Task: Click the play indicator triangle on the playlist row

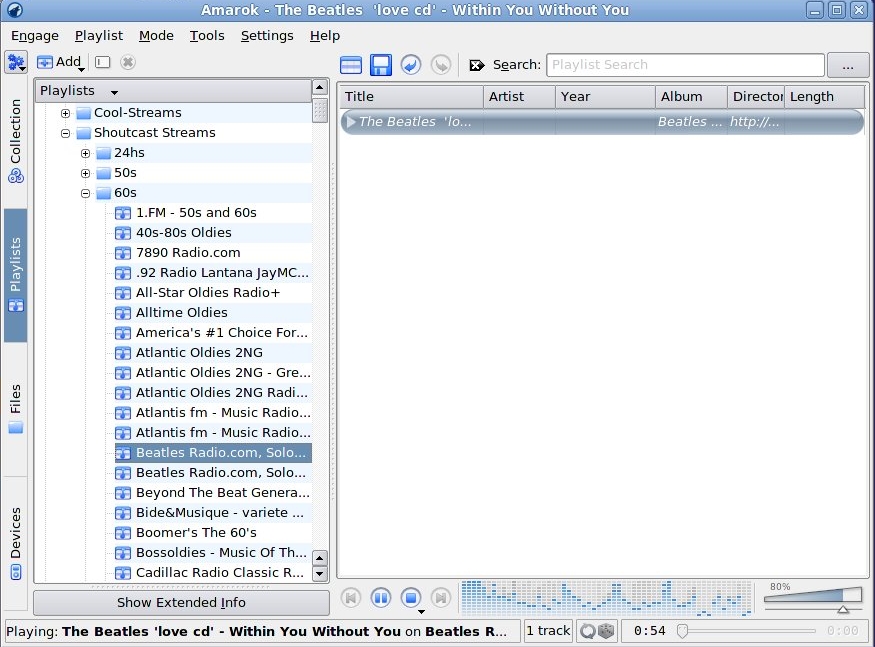Action: (350, 121)
